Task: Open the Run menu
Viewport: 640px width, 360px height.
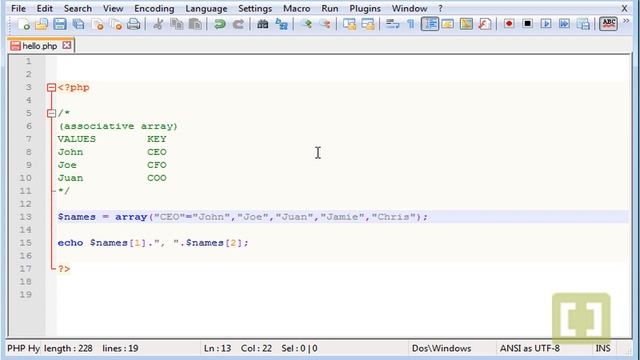Action: pyautogui.click(x=329, y=8)
